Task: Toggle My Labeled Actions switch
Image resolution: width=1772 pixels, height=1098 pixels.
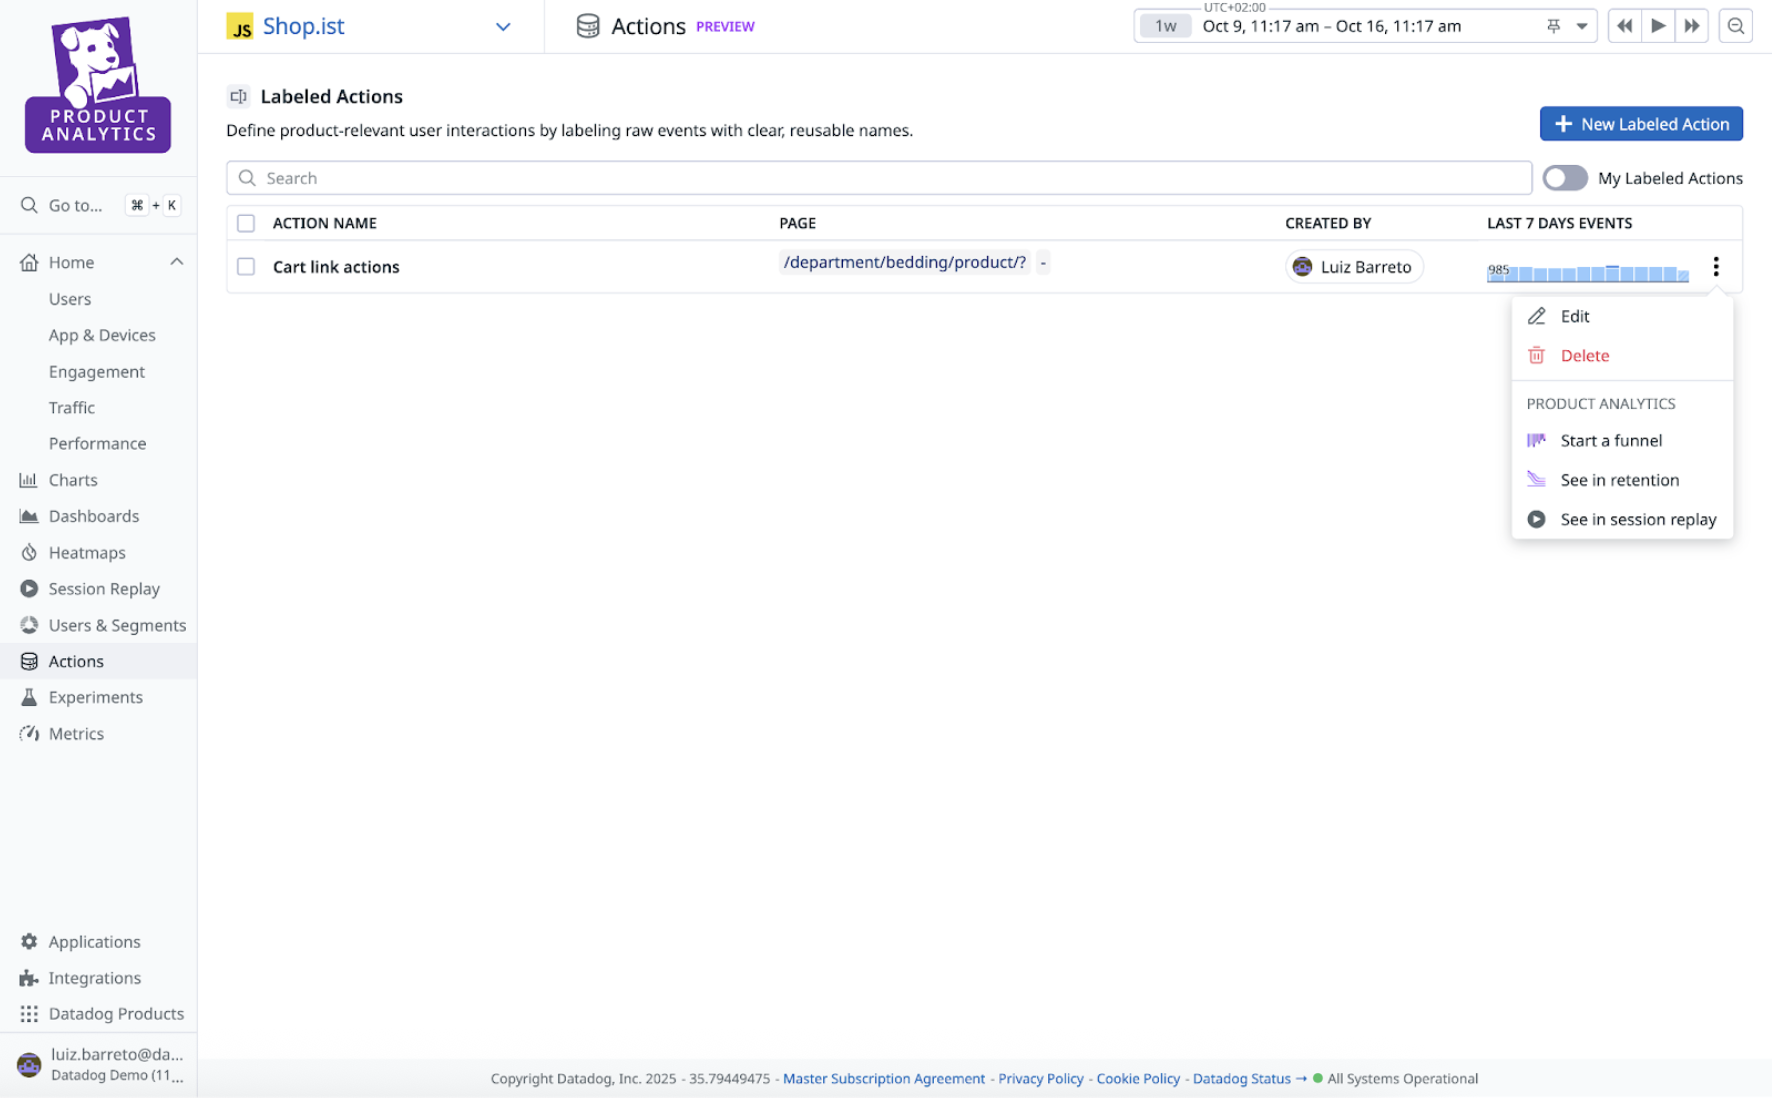Action: click(x=1564, y=178)
